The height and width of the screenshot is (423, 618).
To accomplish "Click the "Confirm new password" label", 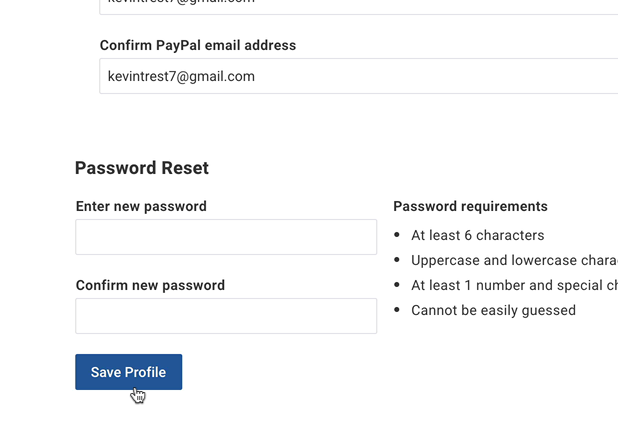I will tap(150, 285).
